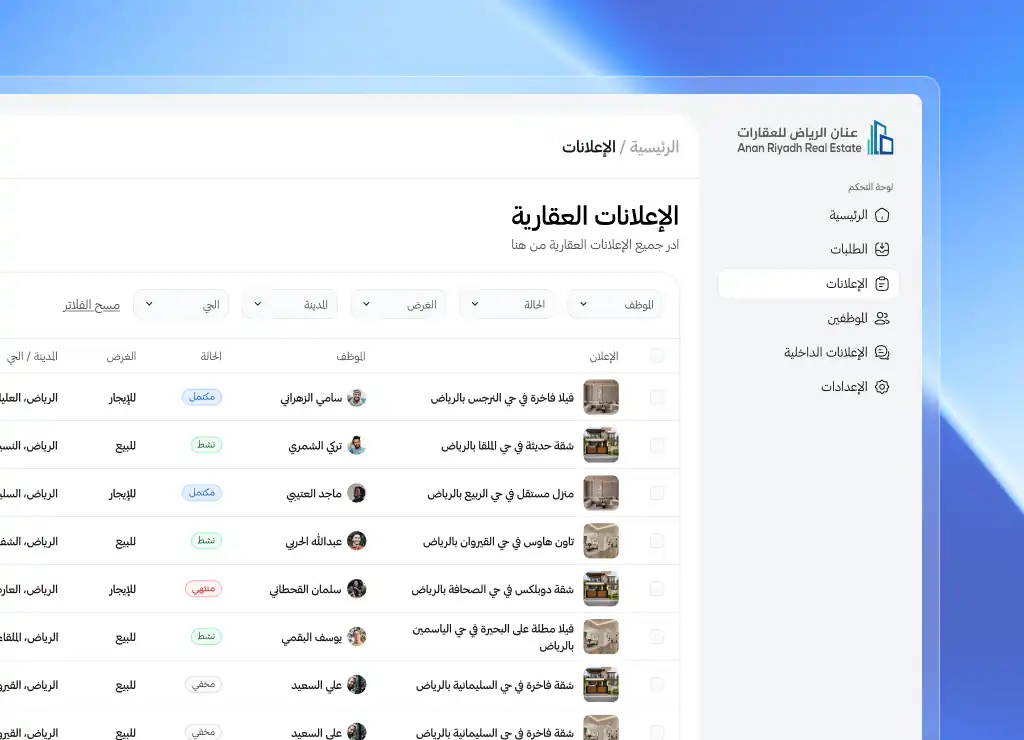This screenshot has height=740, width=1024.
Task: Click the الغرض column header in table
Action: click(x=121, y=356)
